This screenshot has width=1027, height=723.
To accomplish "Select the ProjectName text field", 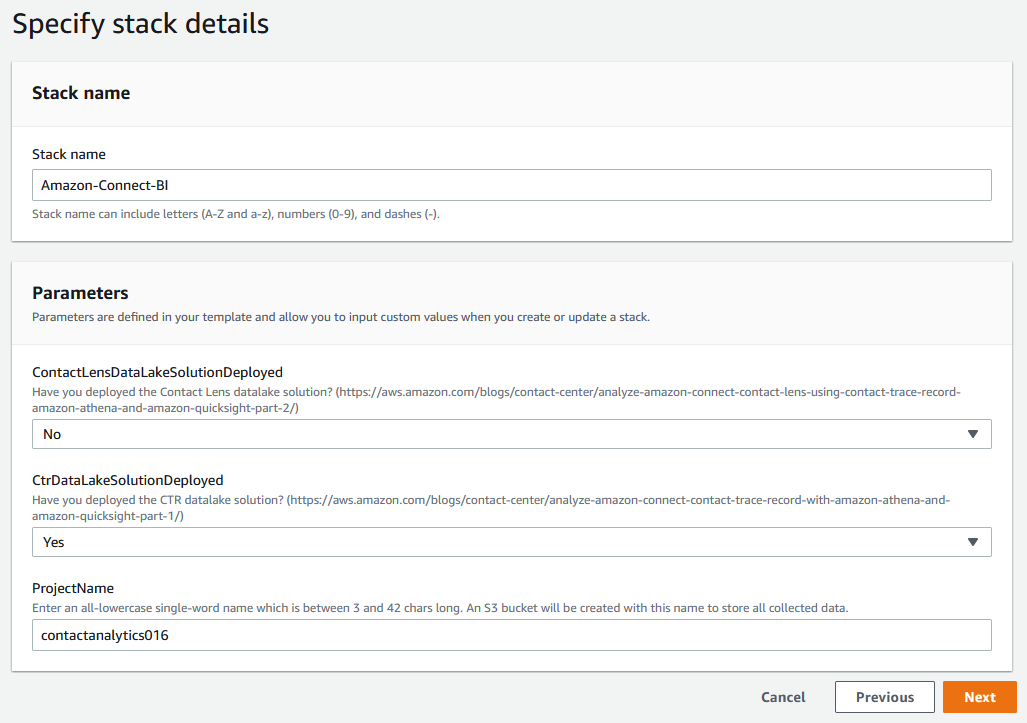I will click(x=512, y=635).
